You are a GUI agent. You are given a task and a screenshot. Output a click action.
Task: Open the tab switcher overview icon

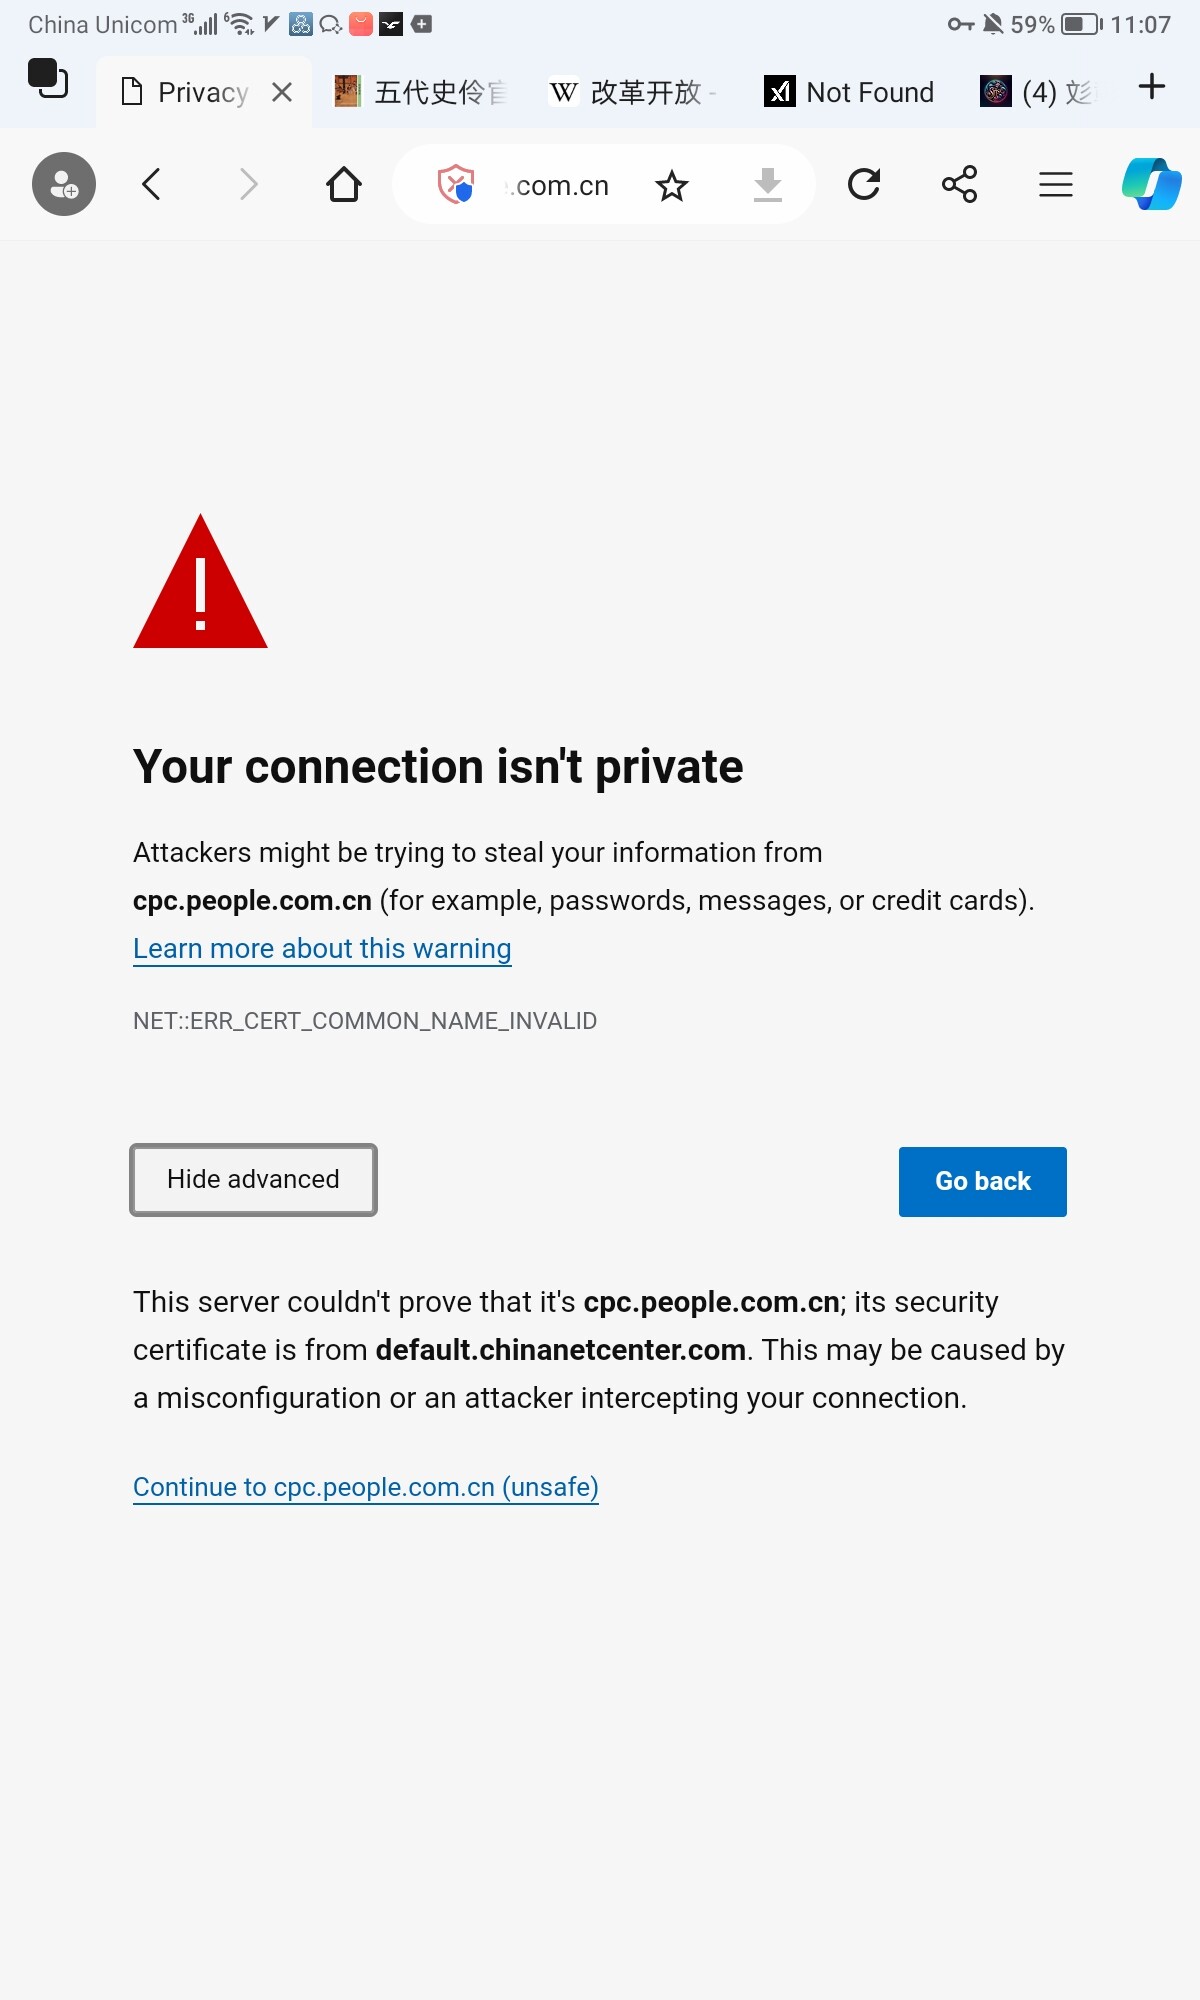point(48,79)
